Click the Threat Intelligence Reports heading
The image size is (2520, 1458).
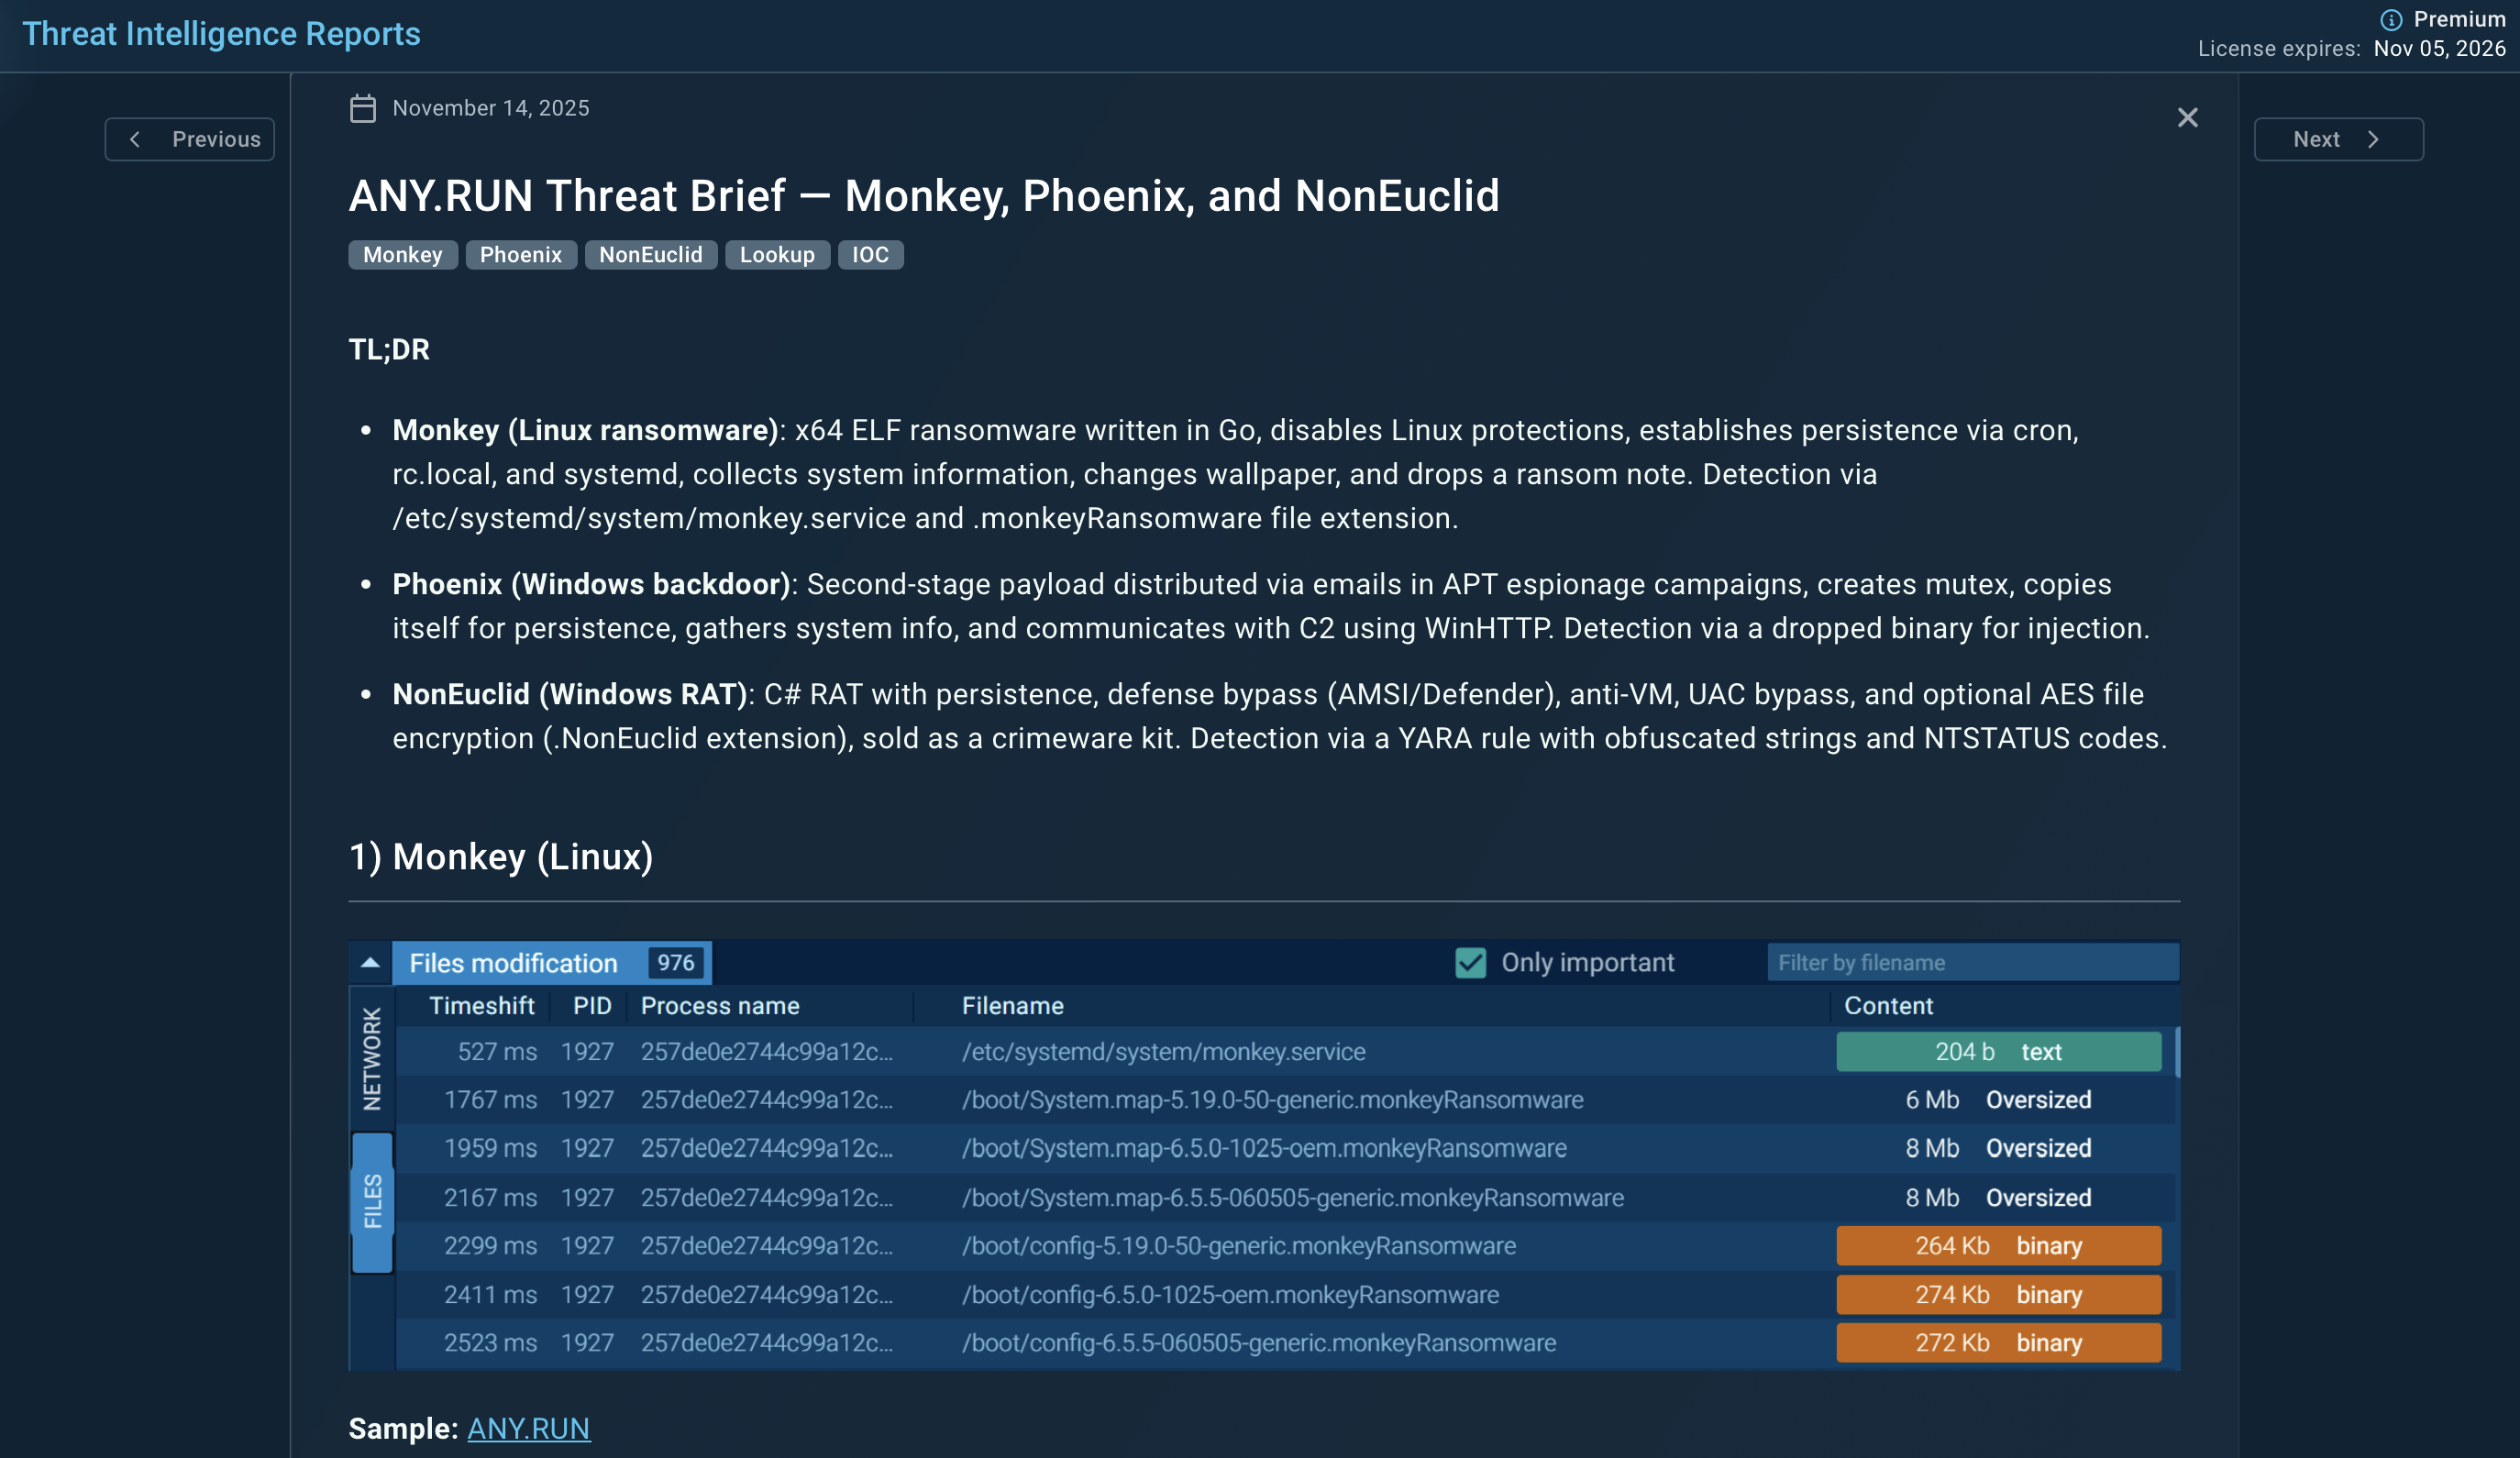[x=221, y=34]
